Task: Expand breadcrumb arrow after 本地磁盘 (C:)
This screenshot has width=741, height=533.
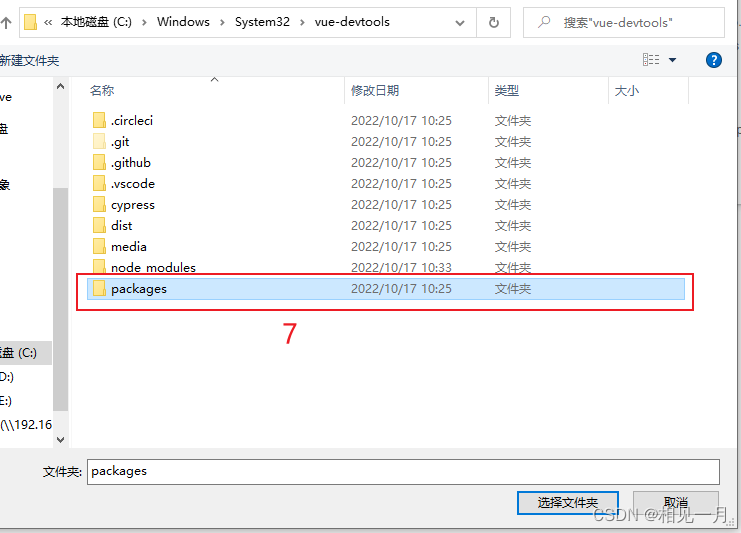Action: [x=144, y=22]
